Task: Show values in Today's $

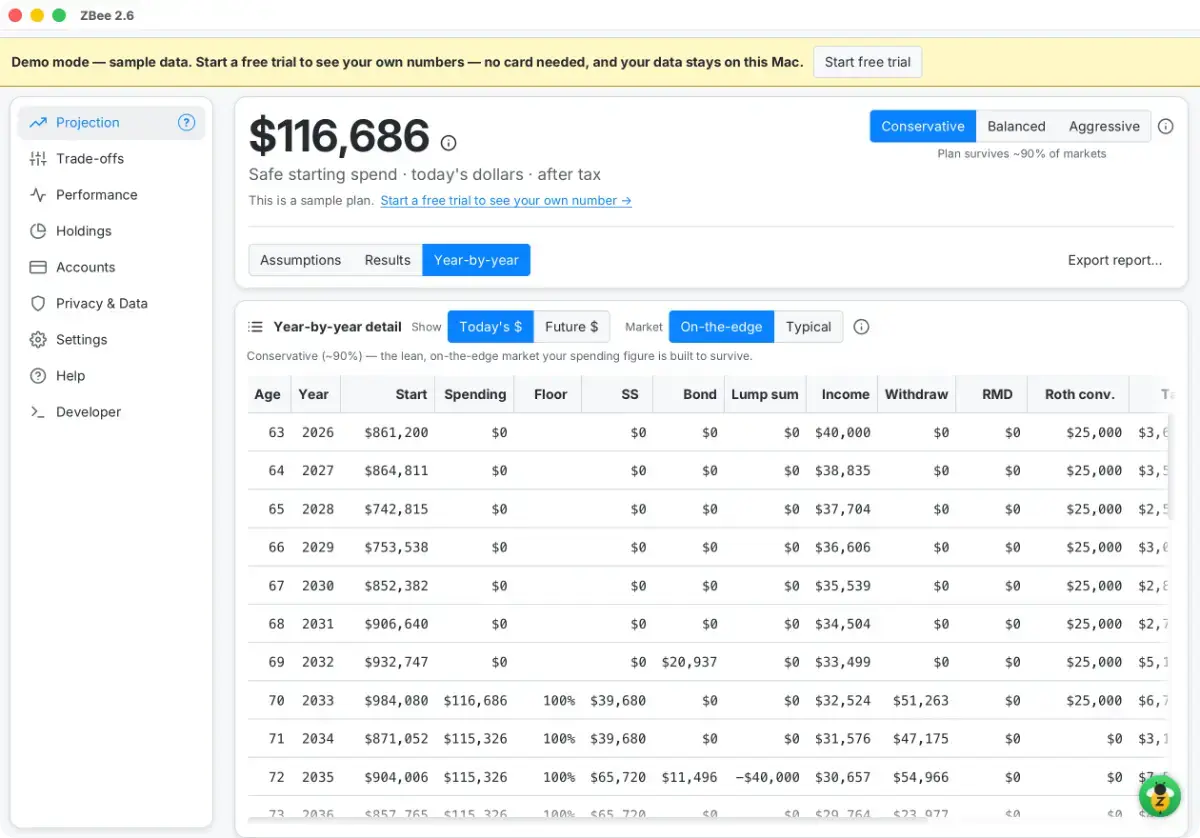Action: tap(490, 327)
